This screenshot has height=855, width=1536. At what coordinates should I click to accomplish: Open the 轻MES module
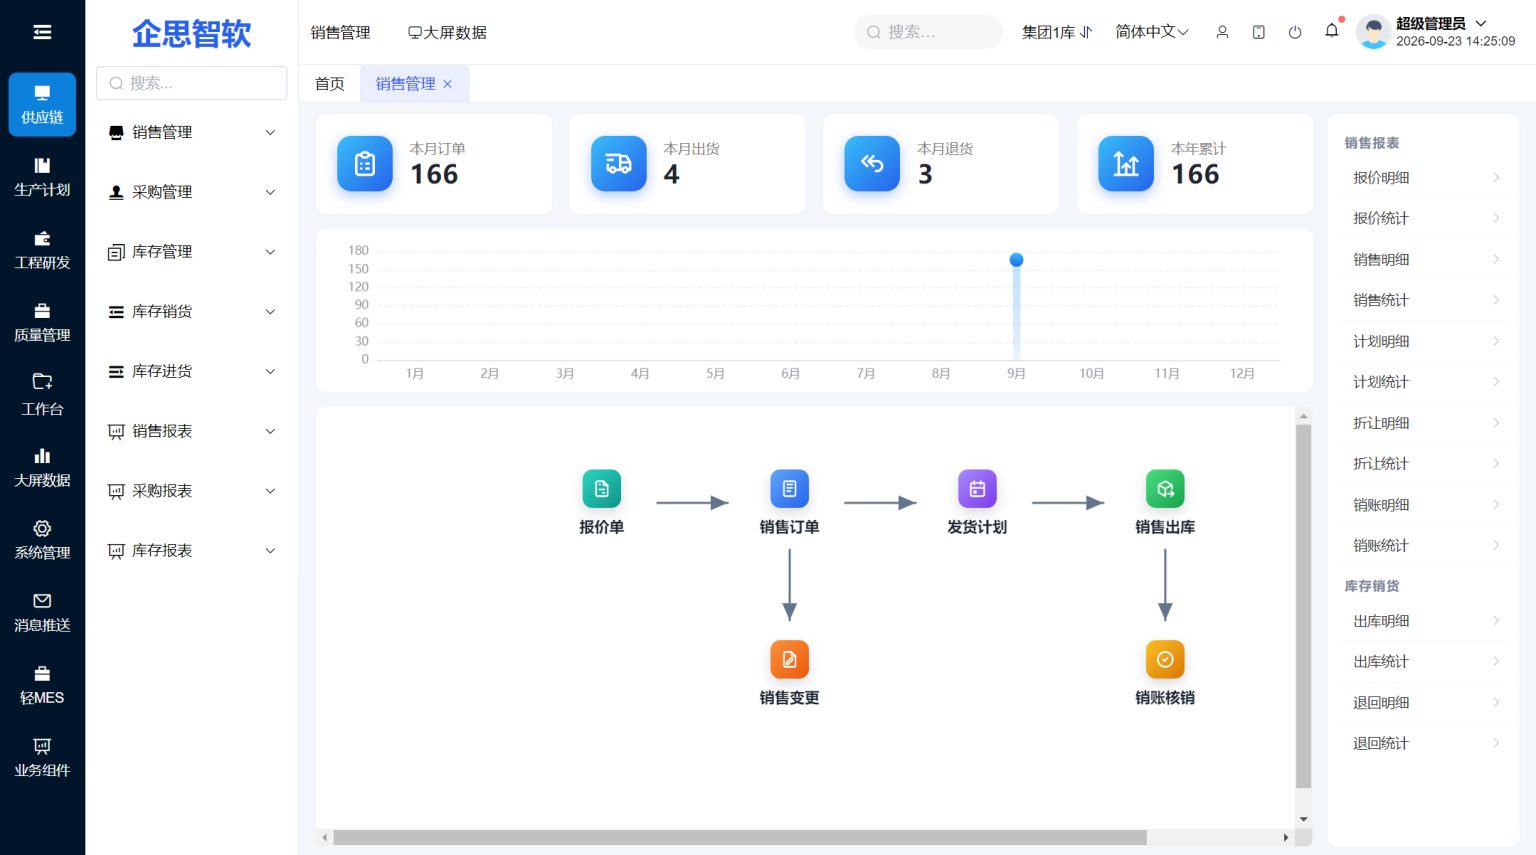click(x=42, y=686)
